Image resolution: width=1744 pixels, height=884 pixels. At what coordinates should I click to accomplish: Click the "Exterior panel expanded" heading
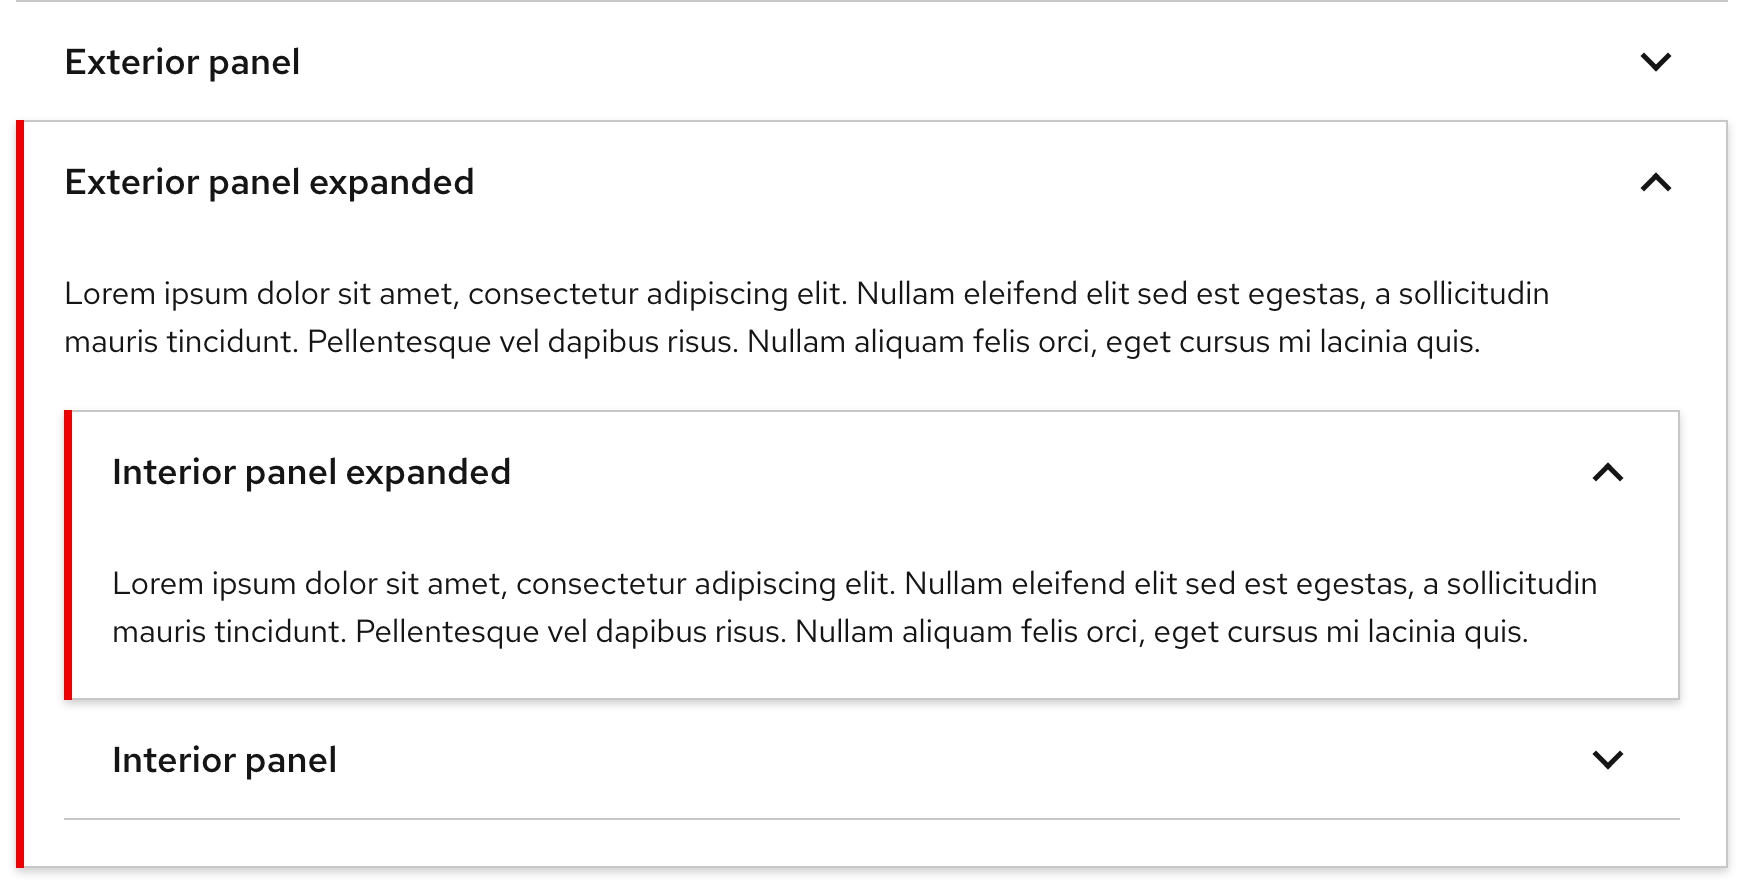tap(269, 182)
